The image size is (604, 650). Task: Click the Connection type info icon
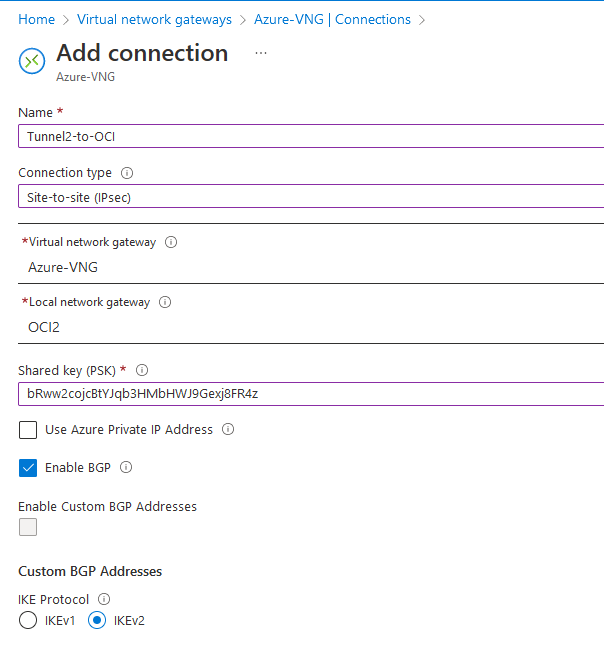click(127, 173)
